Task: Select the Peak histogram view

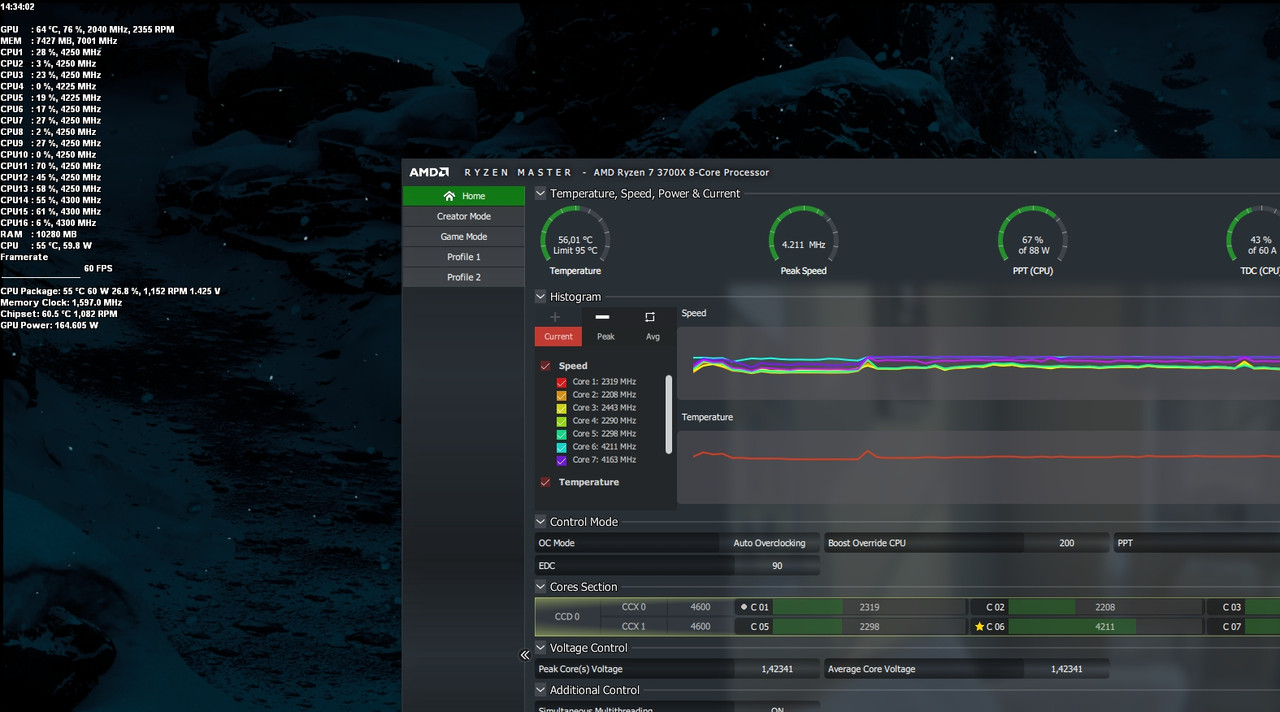Action: pos(606,337)
